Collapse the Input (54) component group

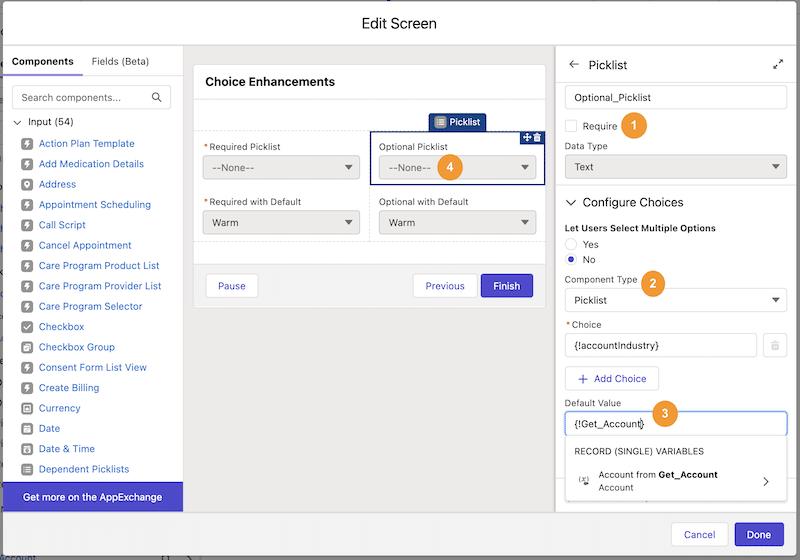click(17, 122)
